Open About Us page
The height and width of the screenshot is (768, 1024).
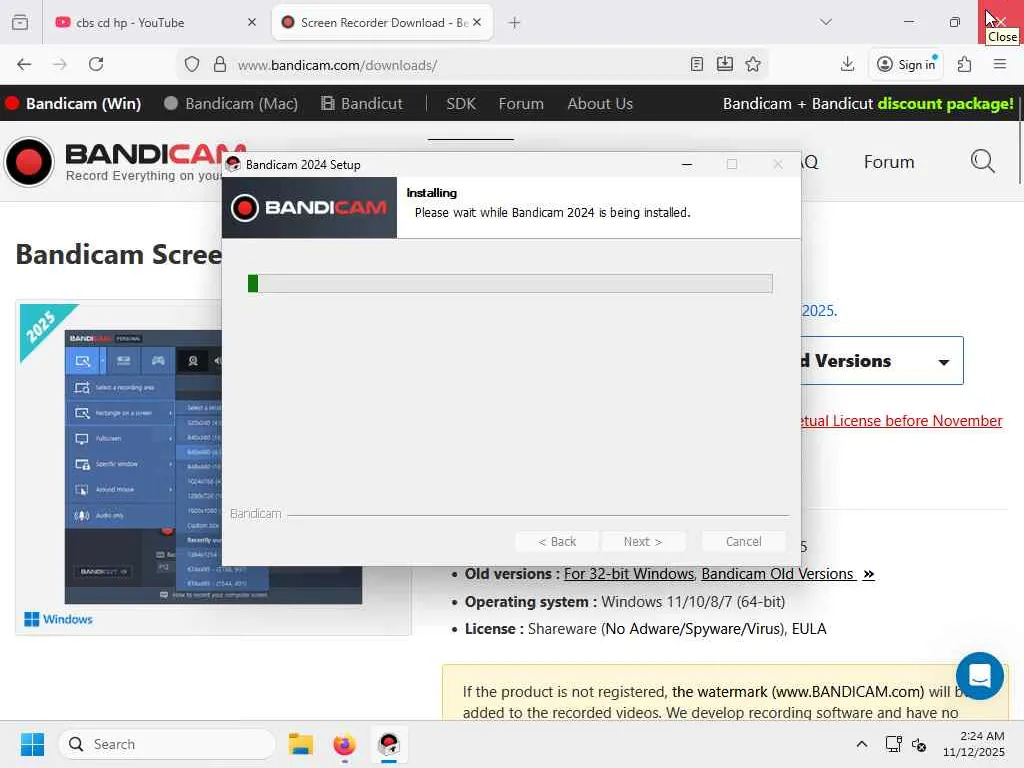tap(600, 103)
